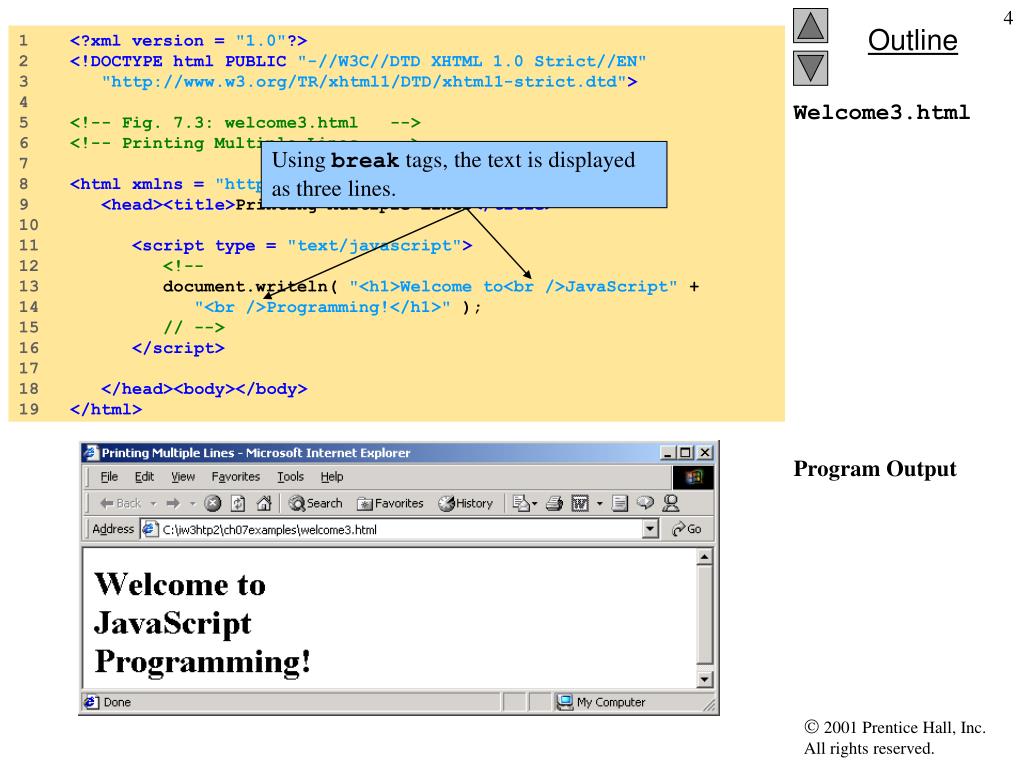Click the IE icon in the title bar
The image size is (1024, 768).
pos(91,453)
